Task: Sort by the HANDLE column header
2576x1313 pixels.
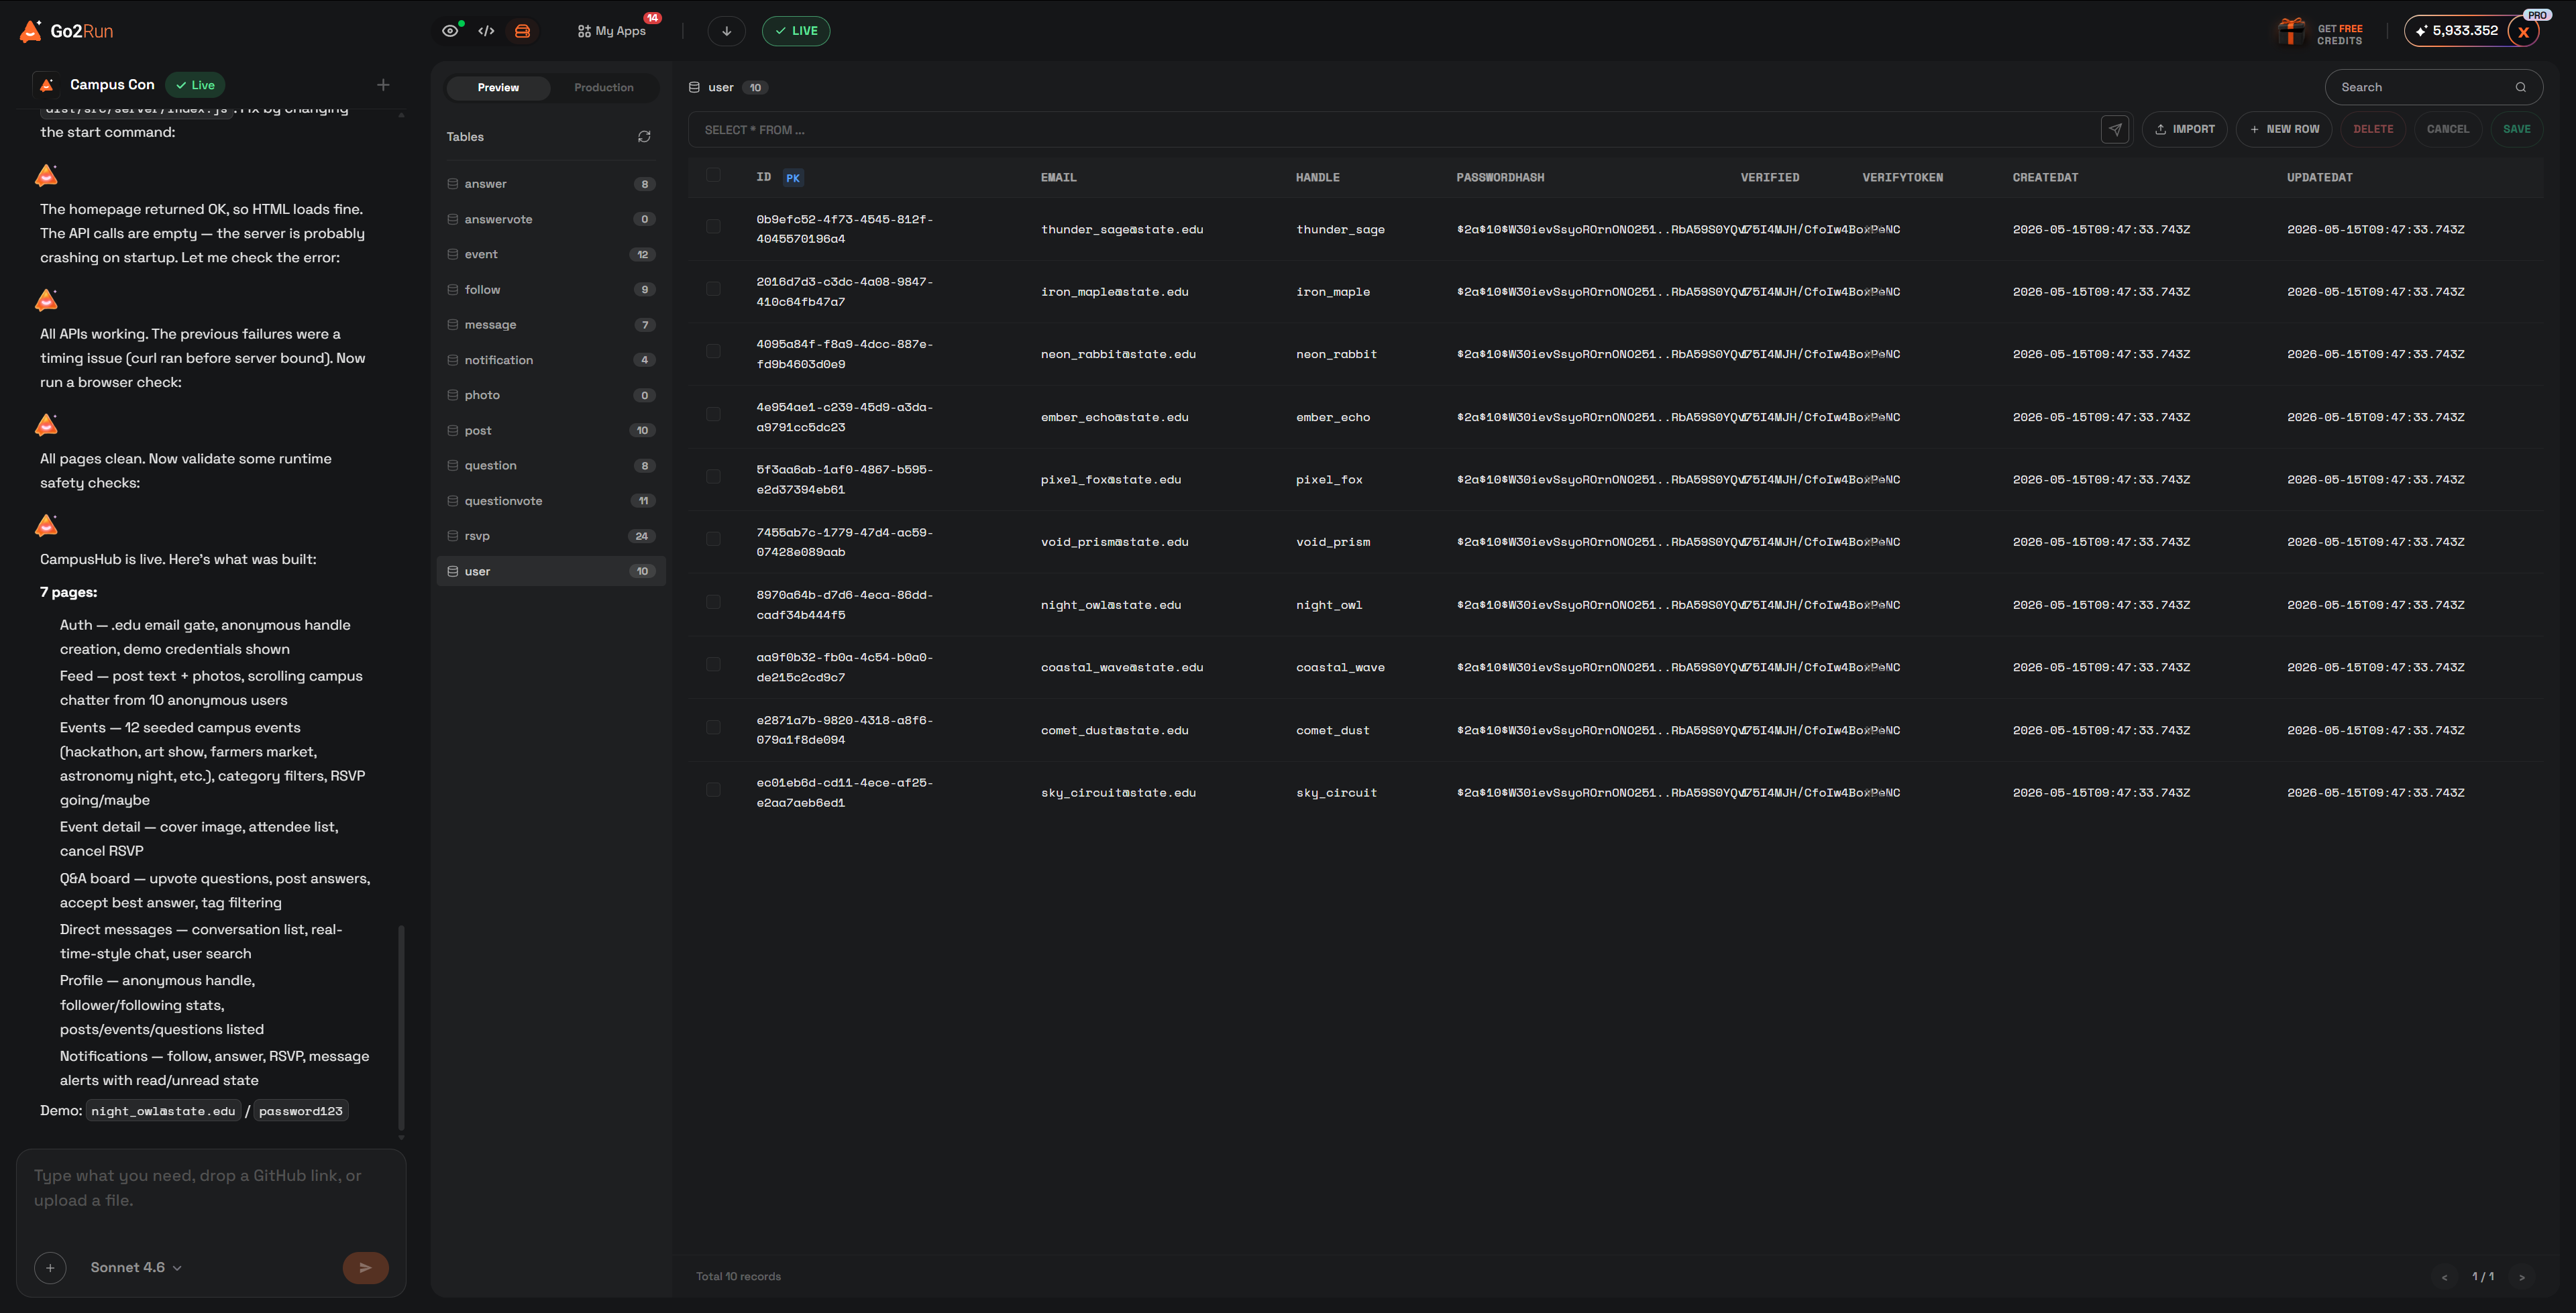Action: pyautogui.click(x=1317, y=177)
